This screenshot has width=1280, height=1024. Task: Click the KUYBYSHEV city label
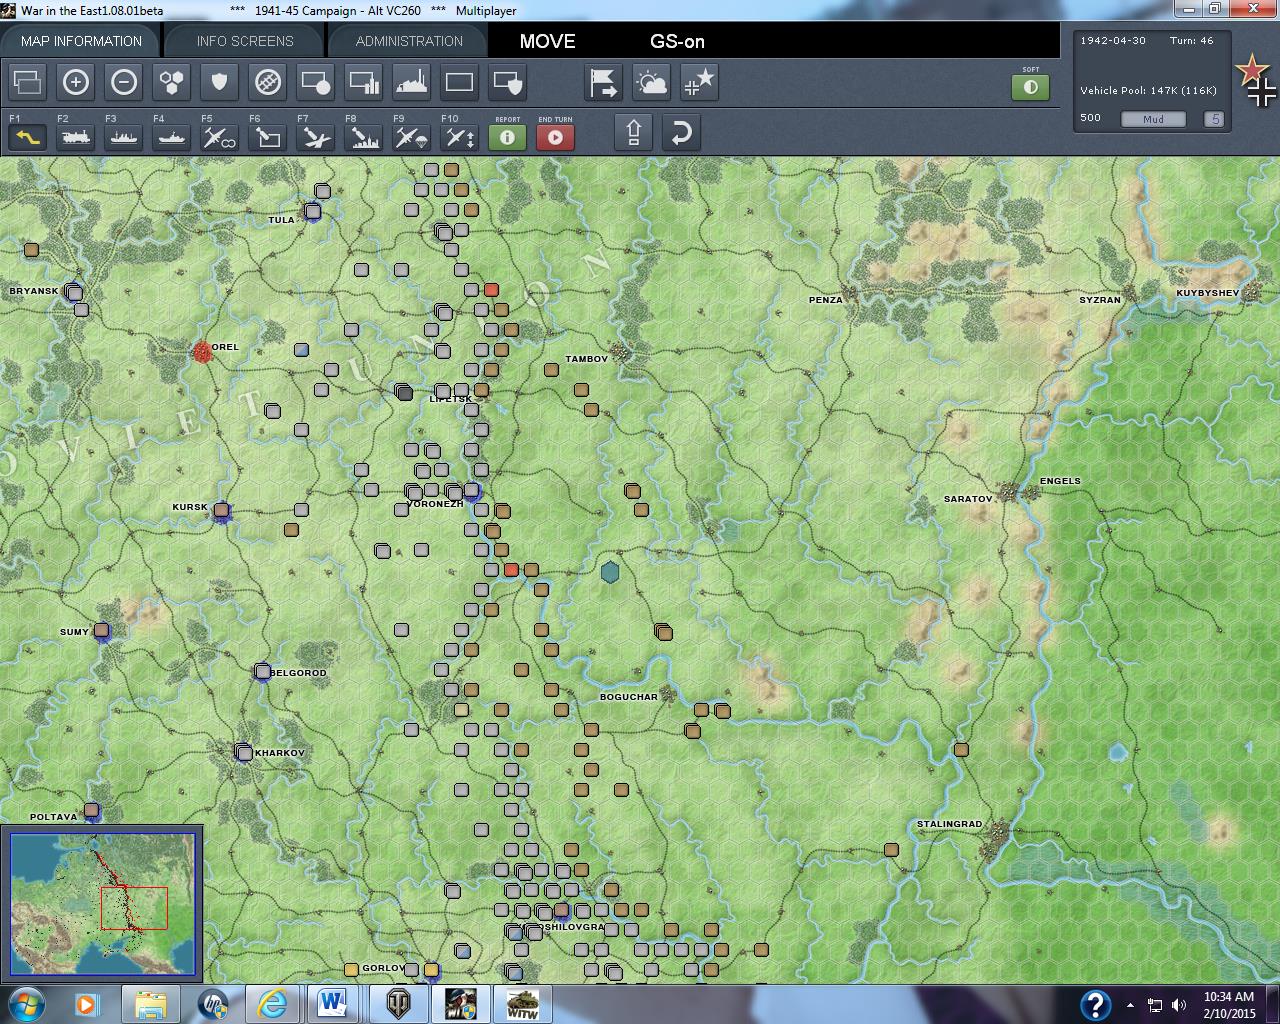[1207, 293]
